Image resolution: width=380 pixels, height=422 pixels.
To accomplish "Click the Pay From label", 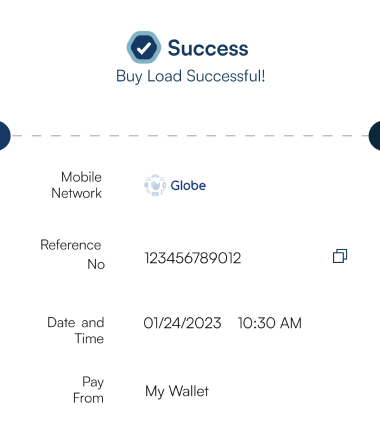I will click(88, 390).
